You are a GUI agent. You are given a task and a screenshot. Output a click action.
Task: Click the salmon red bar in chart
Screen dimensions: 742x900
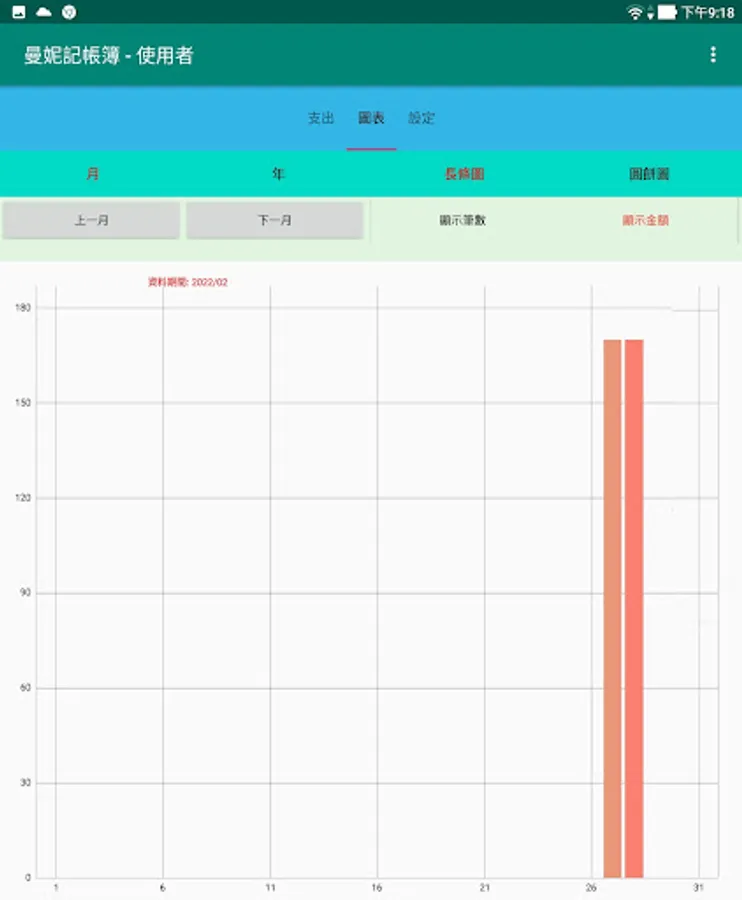[634, 608]
